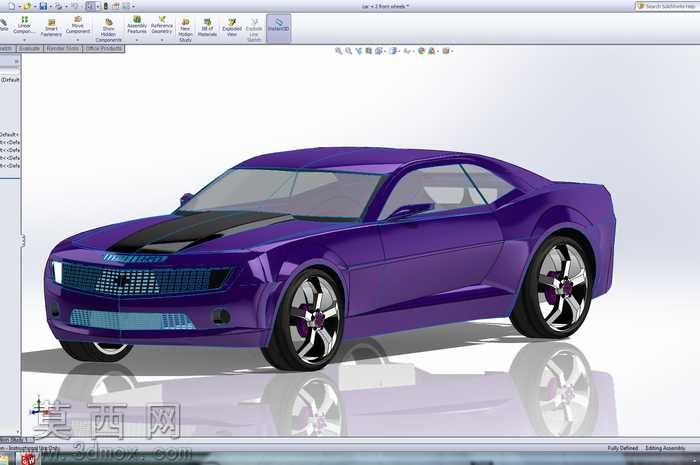700x465 pixels.
Task: Click the coordinate triad in the viewport corner
Action: (38, 407)
